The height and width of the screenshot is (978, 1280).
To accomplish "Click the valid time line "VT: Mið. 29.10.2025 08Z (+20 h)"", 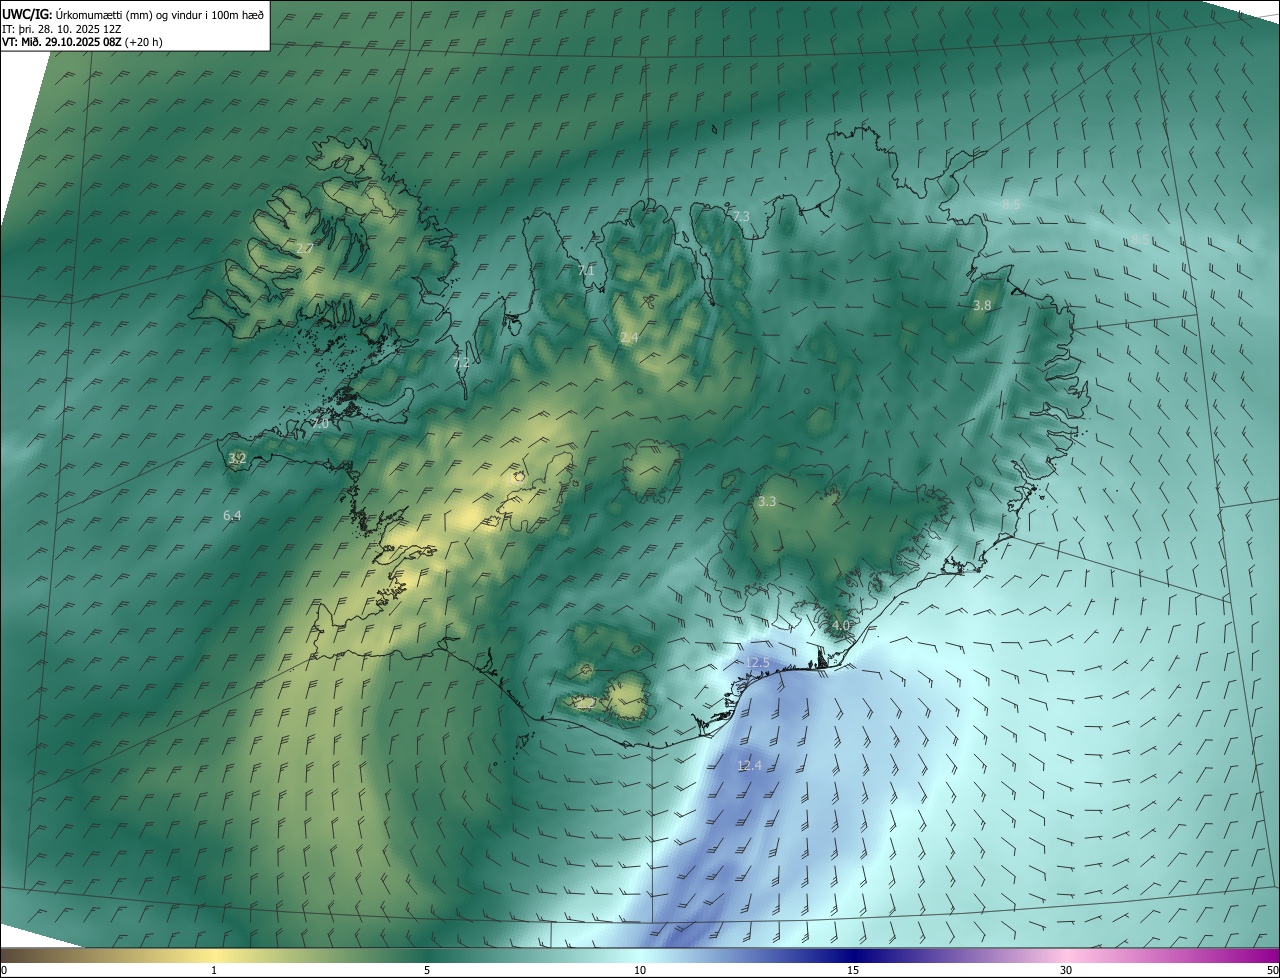I will [x=82, y=42].
